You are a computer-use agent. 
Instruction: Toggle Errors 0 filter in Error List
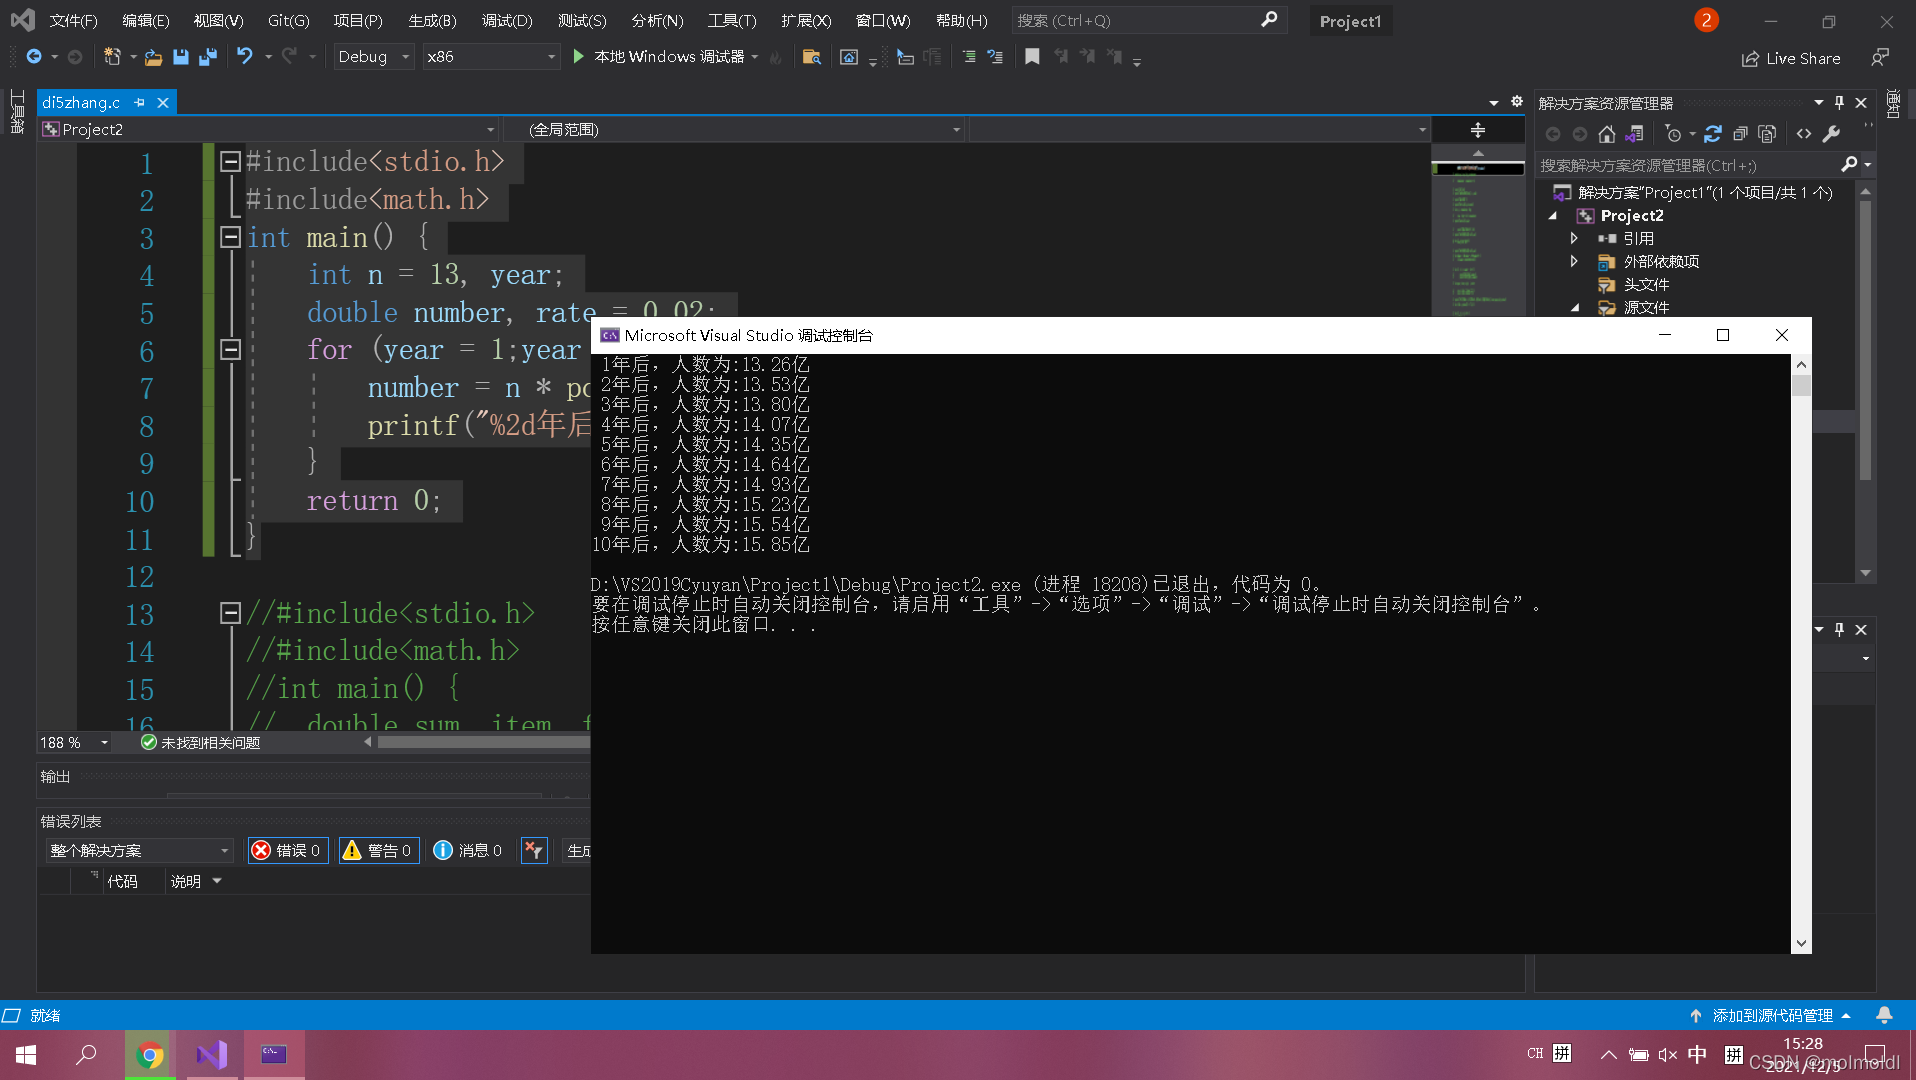pos(287,850)
